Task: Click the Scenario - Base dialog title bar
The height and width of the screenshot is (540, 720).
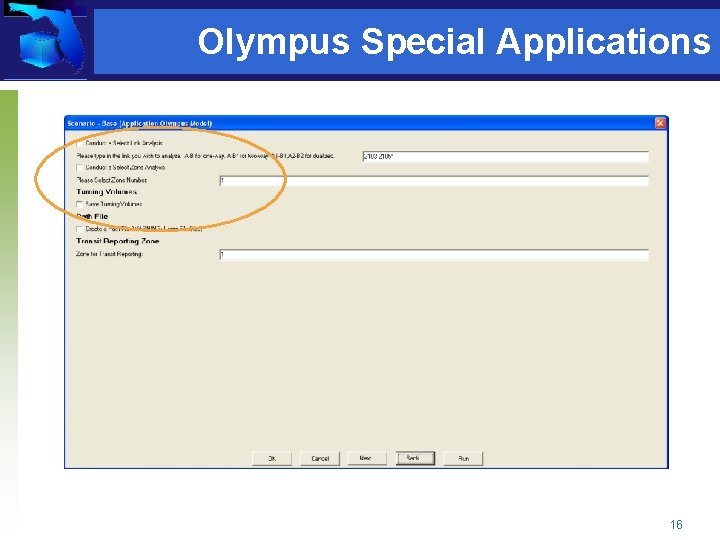Action: (x=366, y=123)
